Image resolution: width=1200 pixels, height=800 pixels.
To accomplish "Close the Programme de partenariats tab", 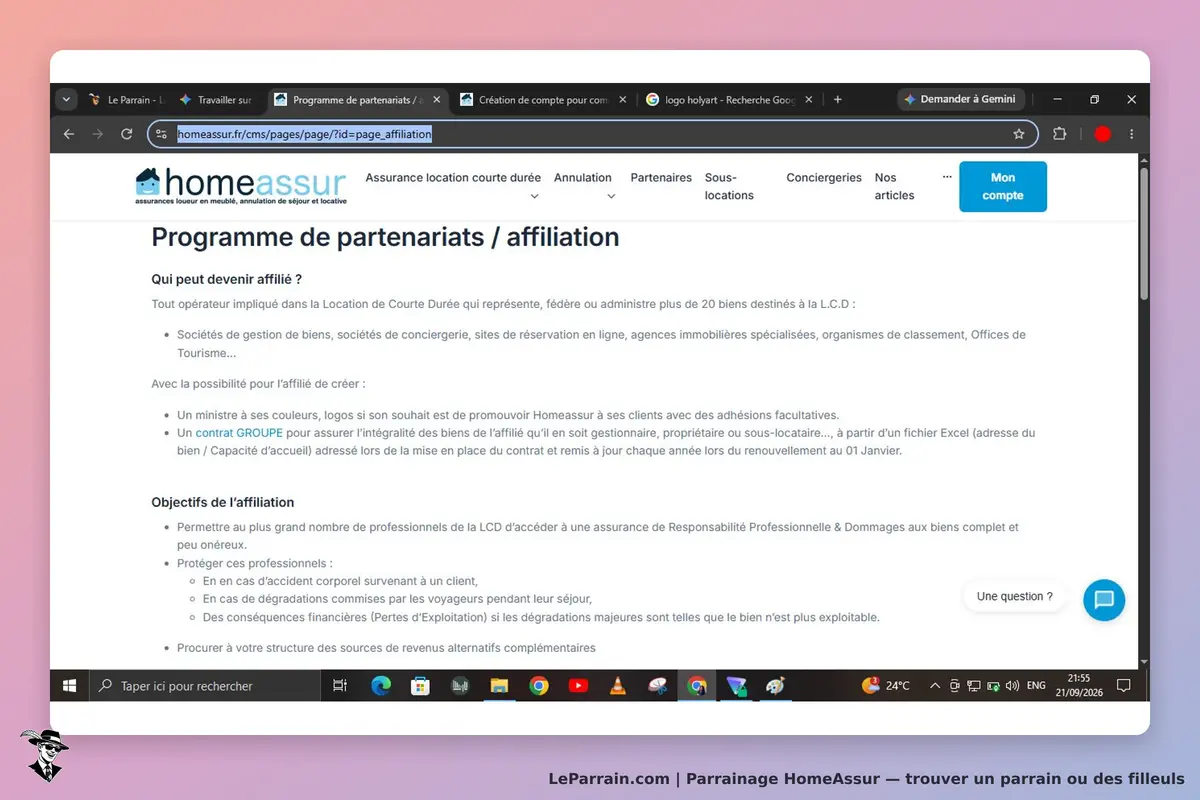I will point(436,100).
